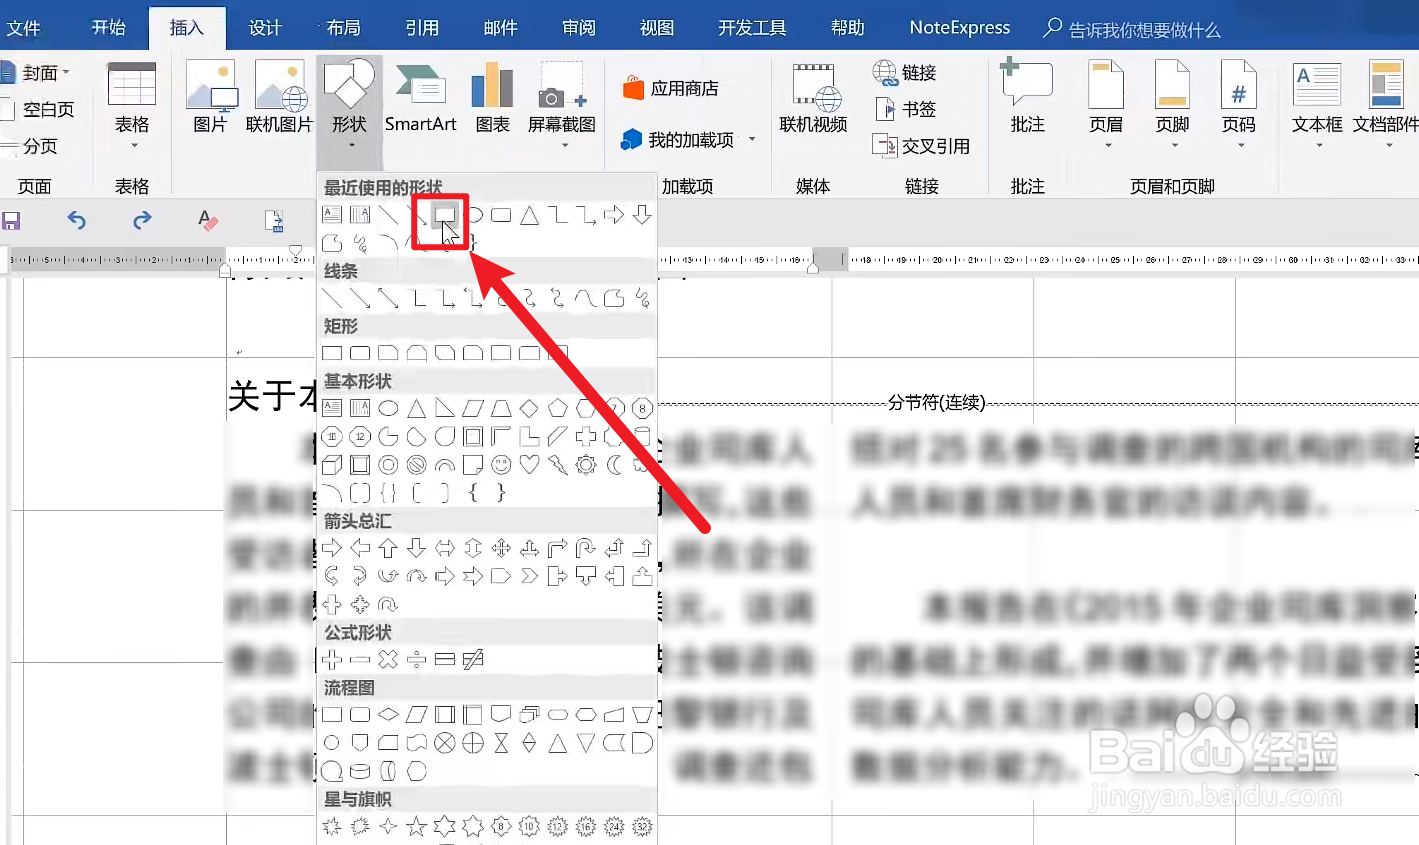Select the sun shape in basic shapes

pyautogui.click(x=586, y=464)
